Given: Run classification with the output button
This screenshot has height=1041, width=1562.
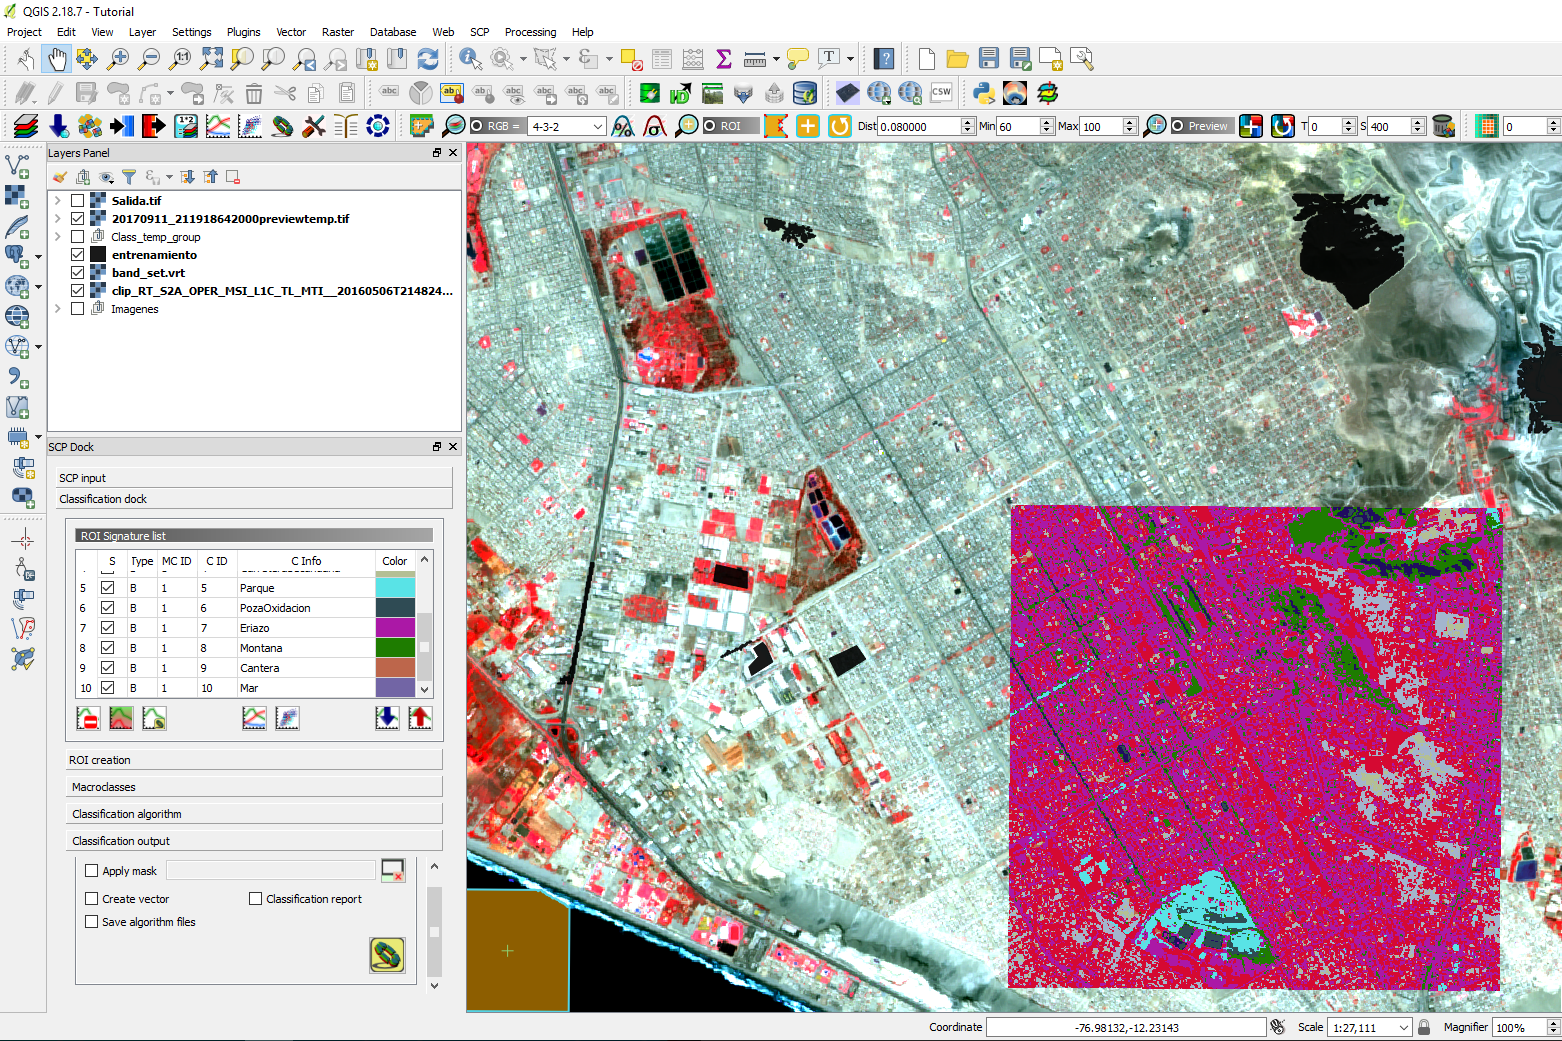Looking at the screenshot, I should click(387, 955).
